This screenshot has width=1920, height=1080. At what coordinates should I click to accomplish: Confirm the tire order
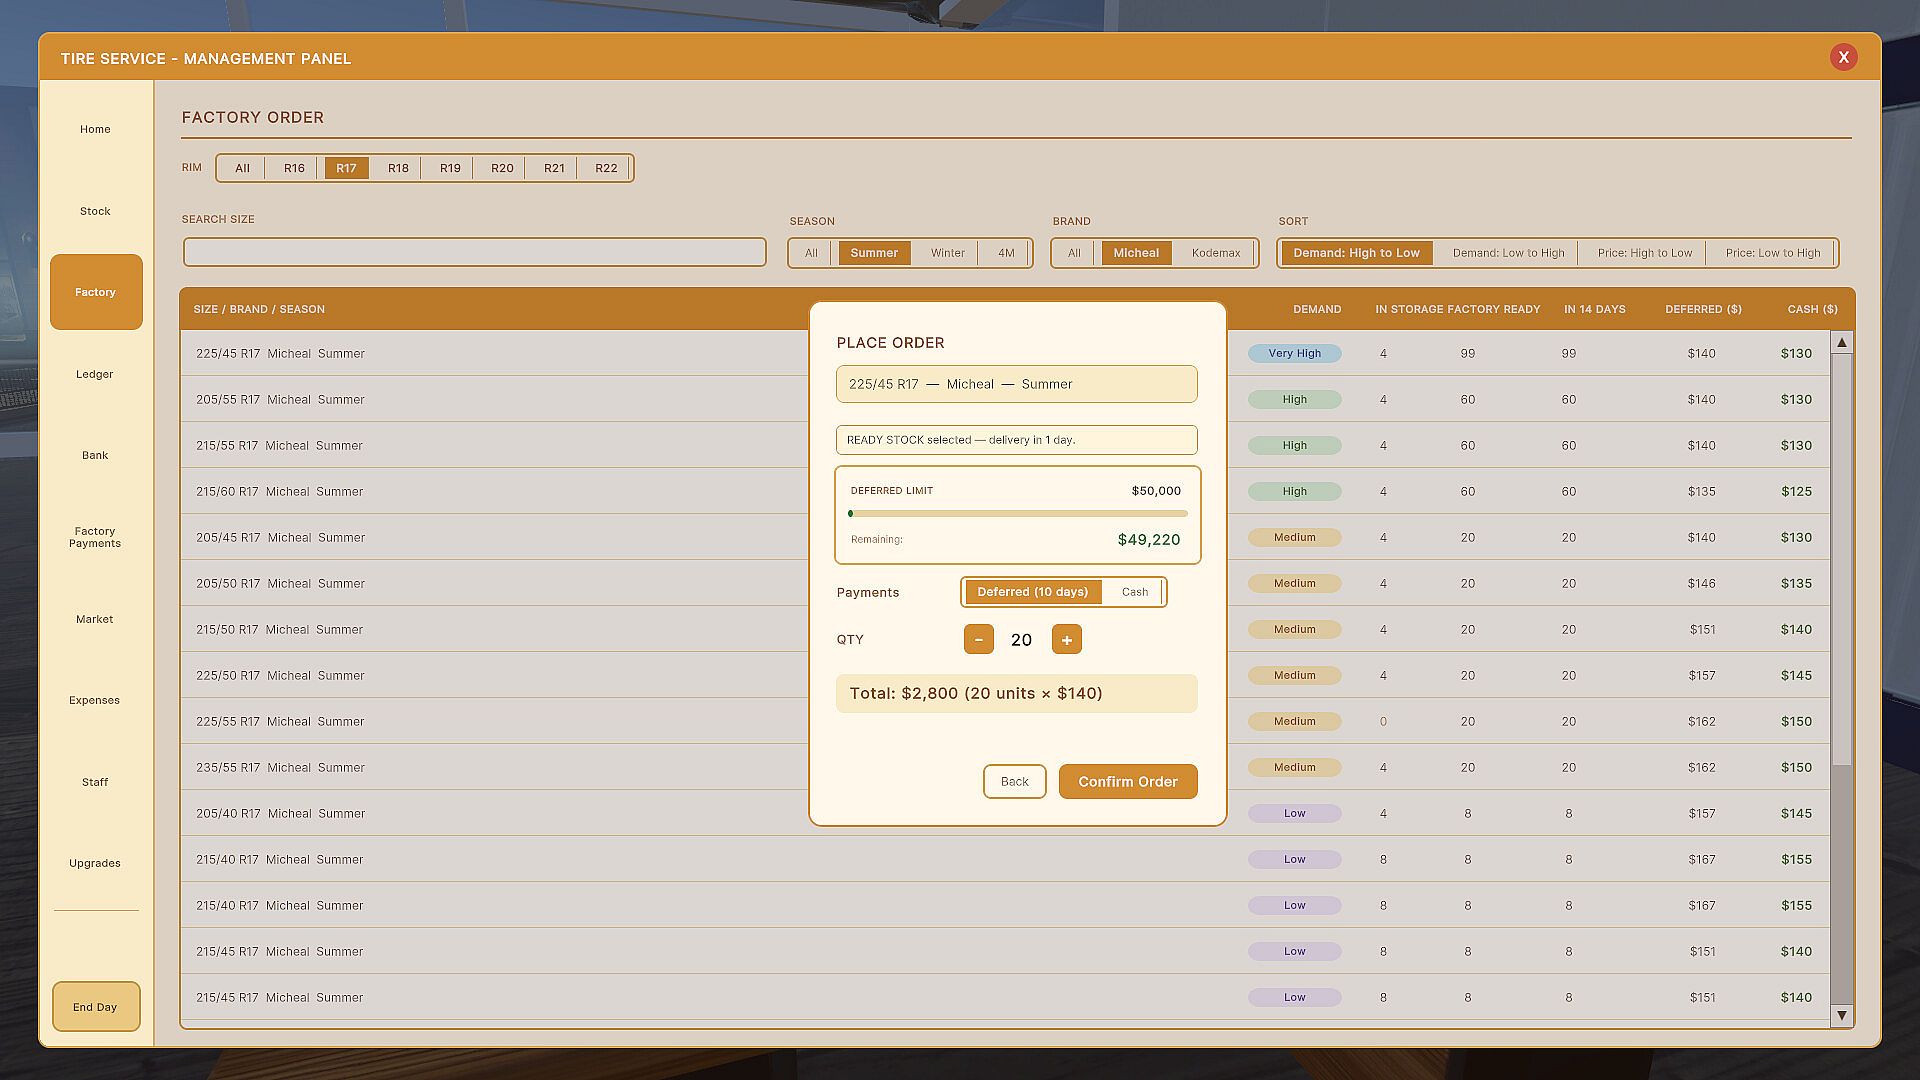(x=1128, y=782)
